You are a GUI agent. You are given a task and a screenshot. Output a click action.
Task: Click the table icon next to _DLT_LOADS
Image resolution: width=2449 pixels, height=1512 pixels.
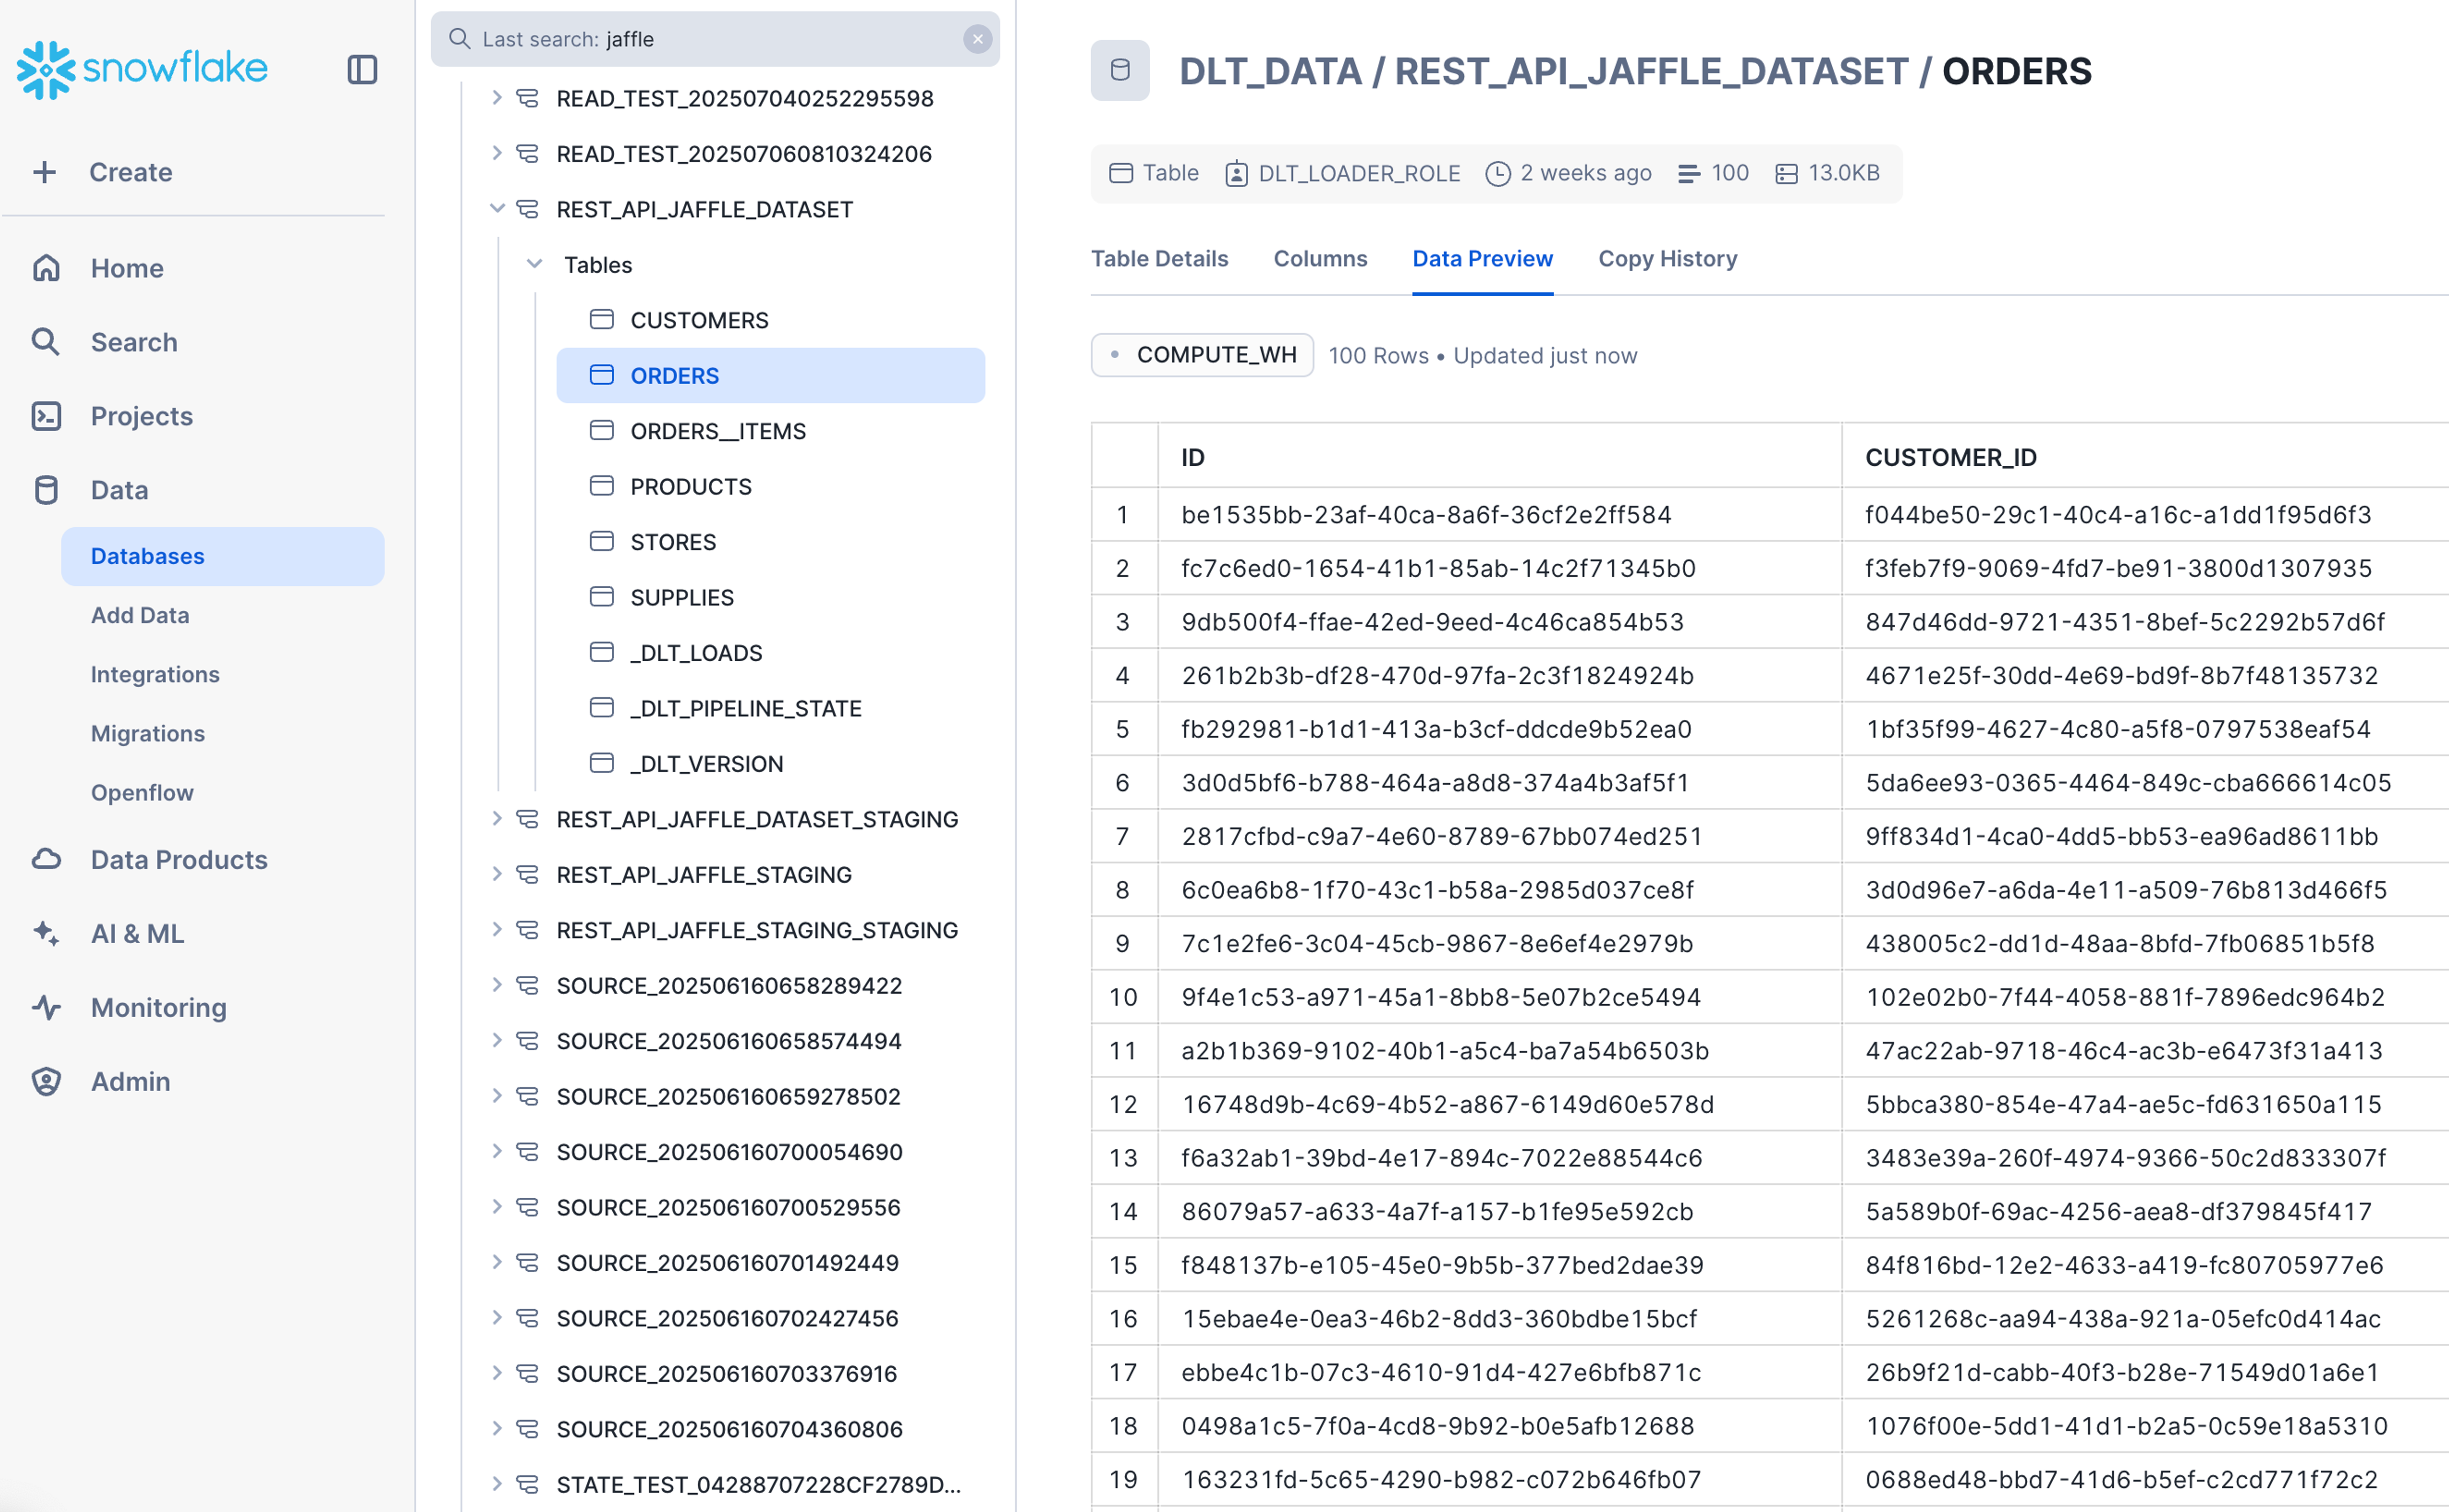click(602, 653)
